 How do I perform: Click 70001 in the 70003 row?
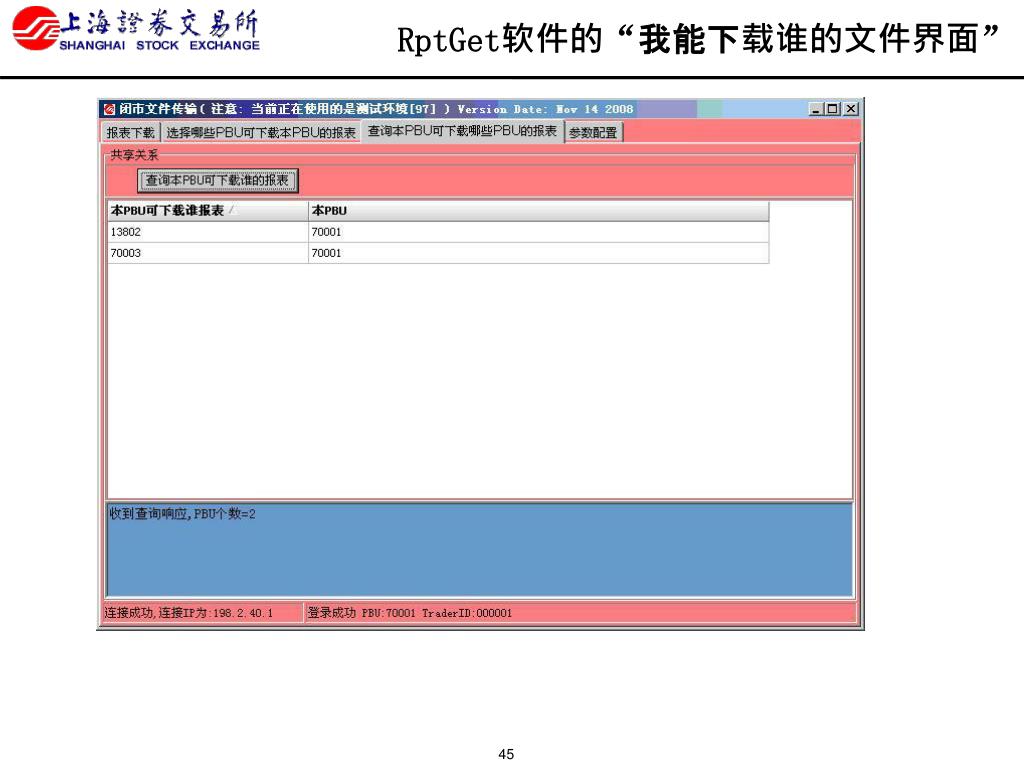pos(538,253)
